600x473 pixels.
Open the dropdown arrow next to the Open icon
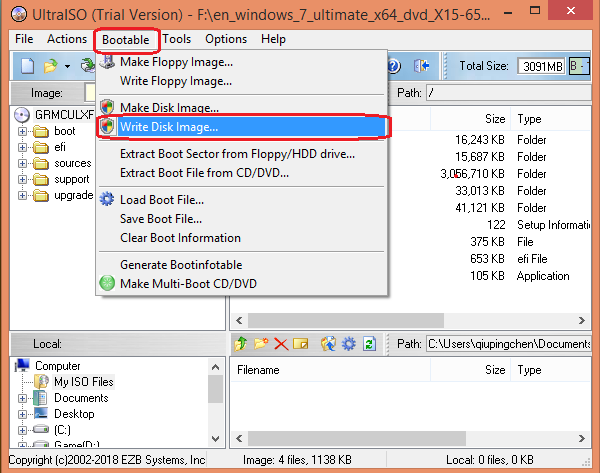(x=67, y=67)
